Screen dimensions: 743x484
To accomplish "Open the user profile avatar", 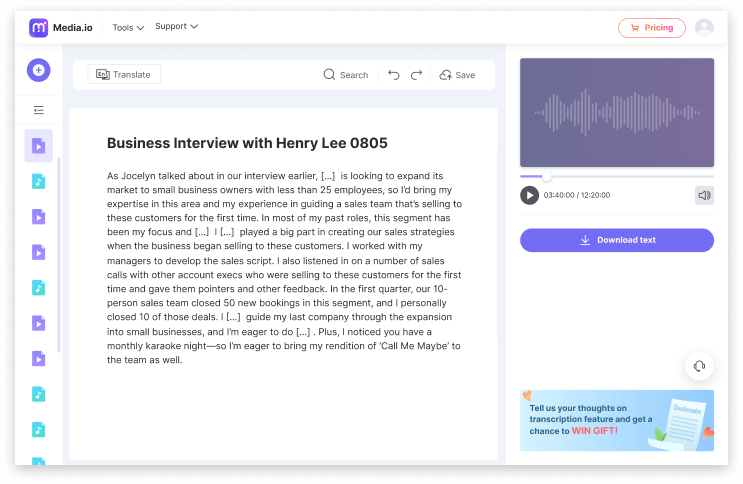I will pyautogui.click(x=704, y=27).
